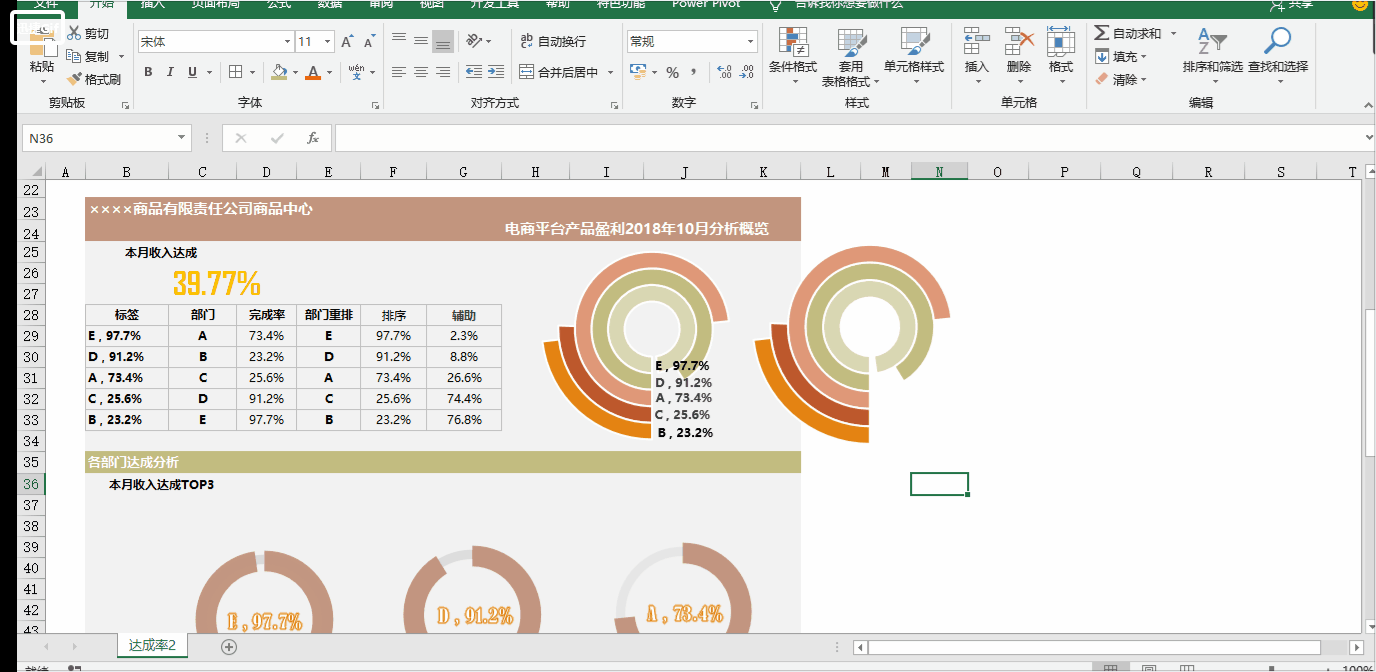Open the 插入 ribbon tab

[153, 4]
